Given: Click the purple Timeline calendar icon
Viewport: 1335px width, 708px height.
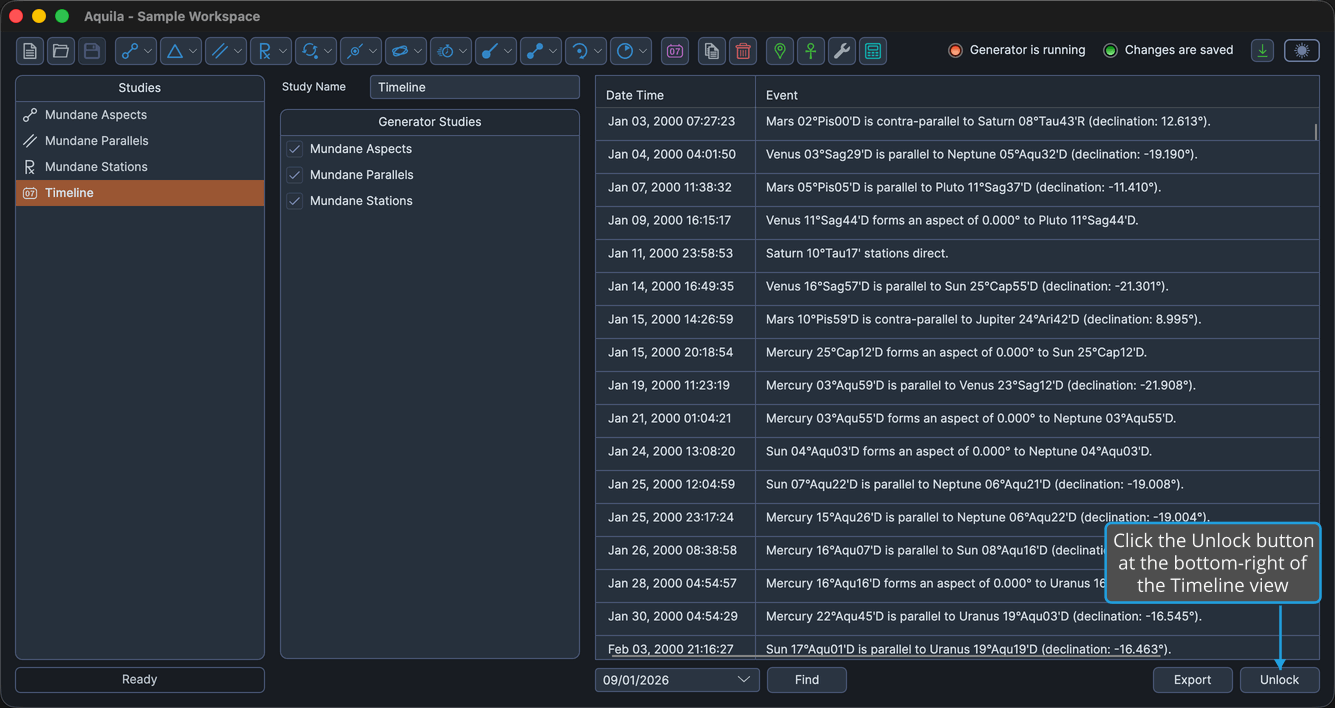Looking at the screenshot, I should click(675, 51).
